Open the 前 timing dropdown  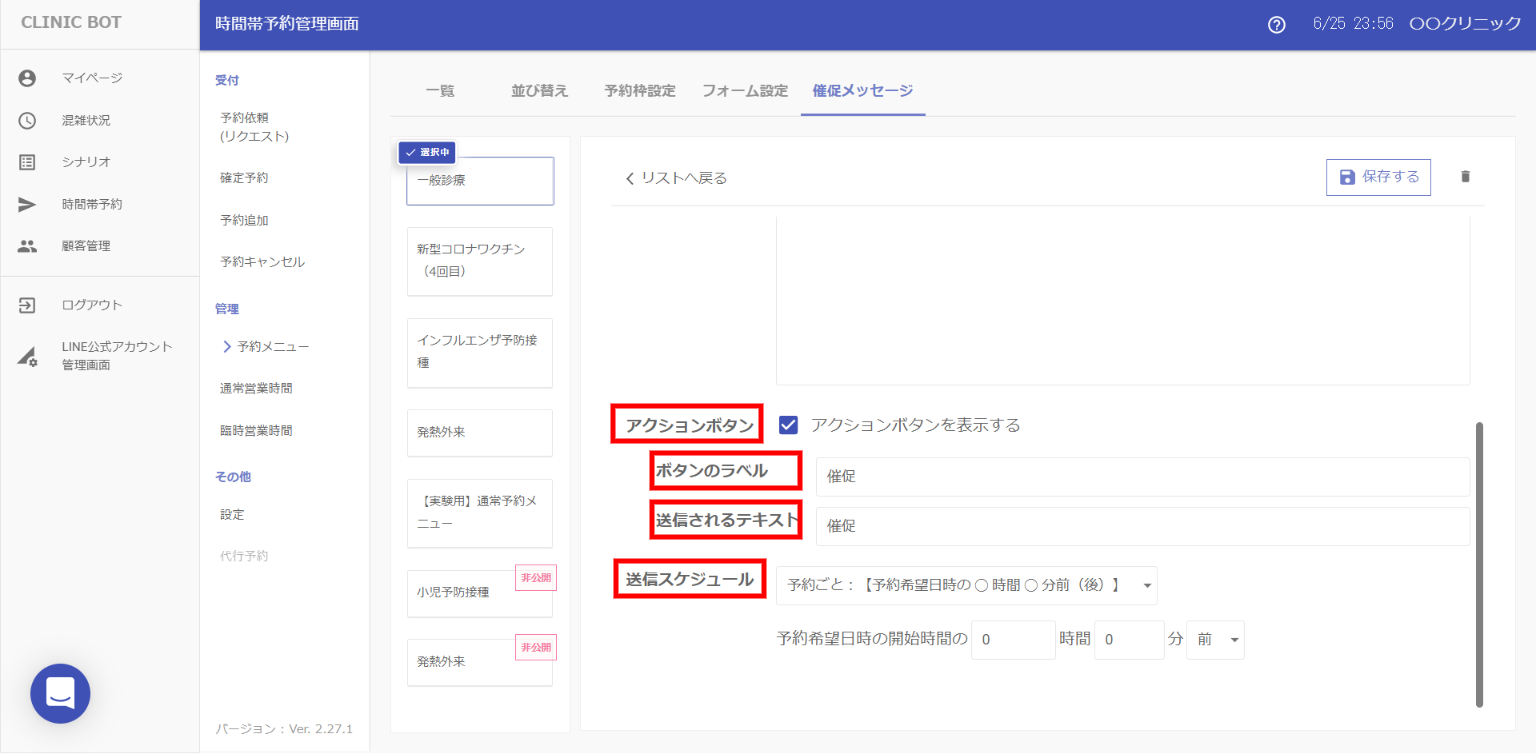coord(1215,640)
